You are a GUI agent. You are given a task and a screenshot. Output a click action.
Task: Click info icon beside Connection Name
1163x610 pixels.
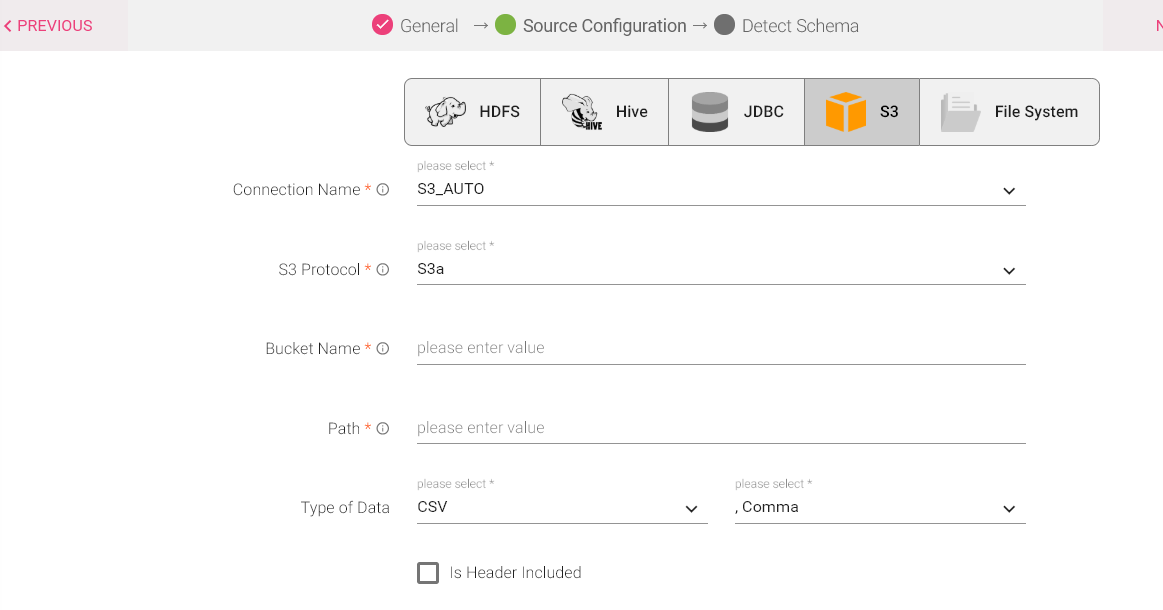coord(382,190)
